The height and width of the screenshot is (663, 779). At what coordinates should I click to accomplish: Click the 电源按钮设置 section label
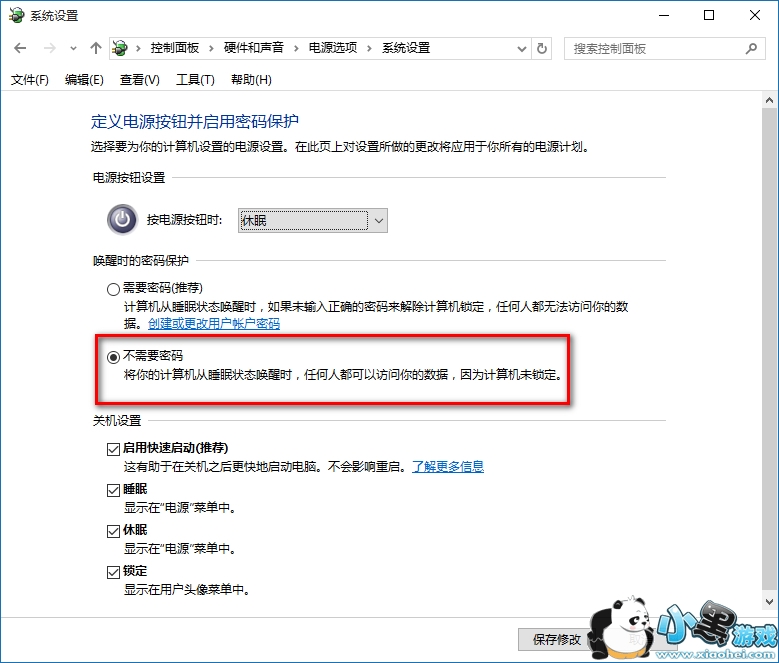click(x=129, y=178)
